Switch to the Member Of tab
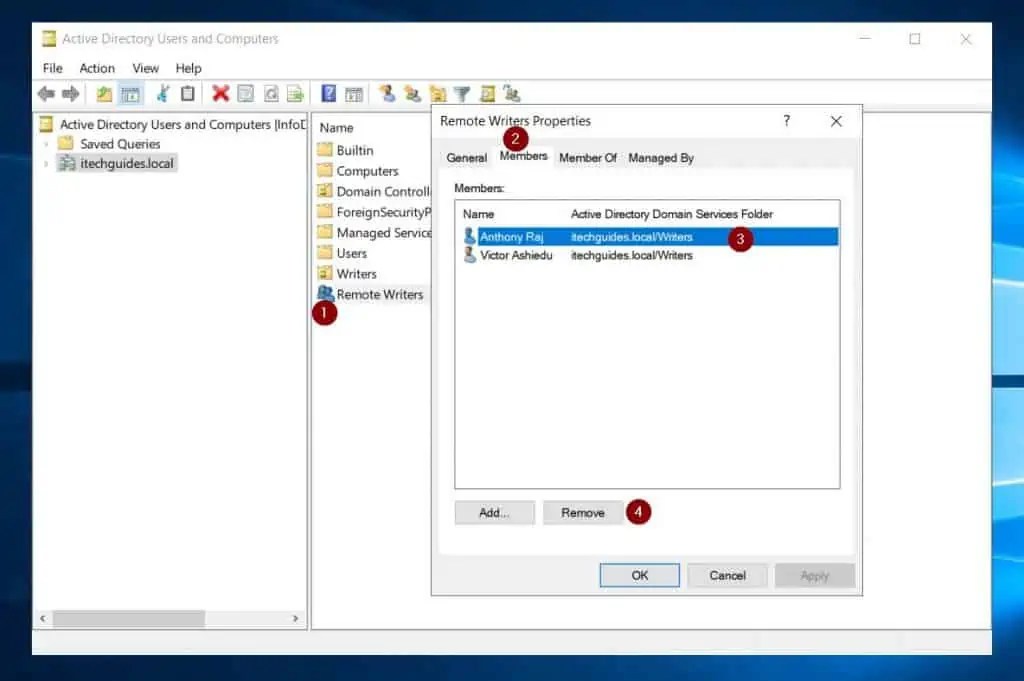The width and height of the screenshot is (1024, 681). tap(588, 158)
